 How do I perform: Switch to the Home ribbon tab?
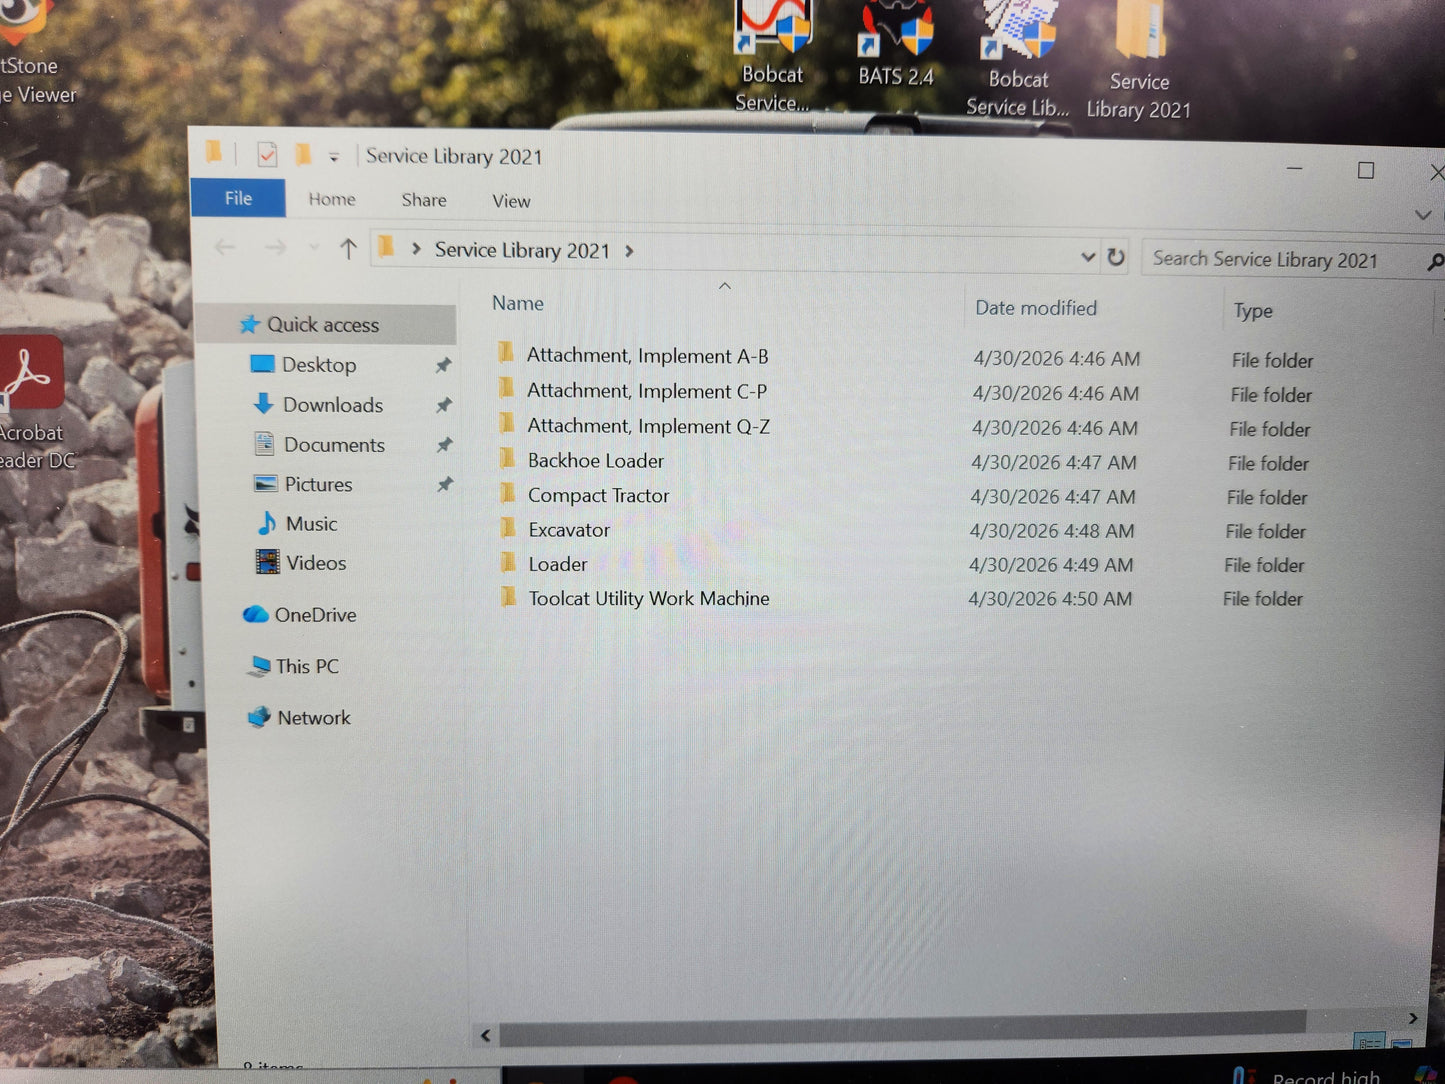pyautogui.click(x=332, y=199)
